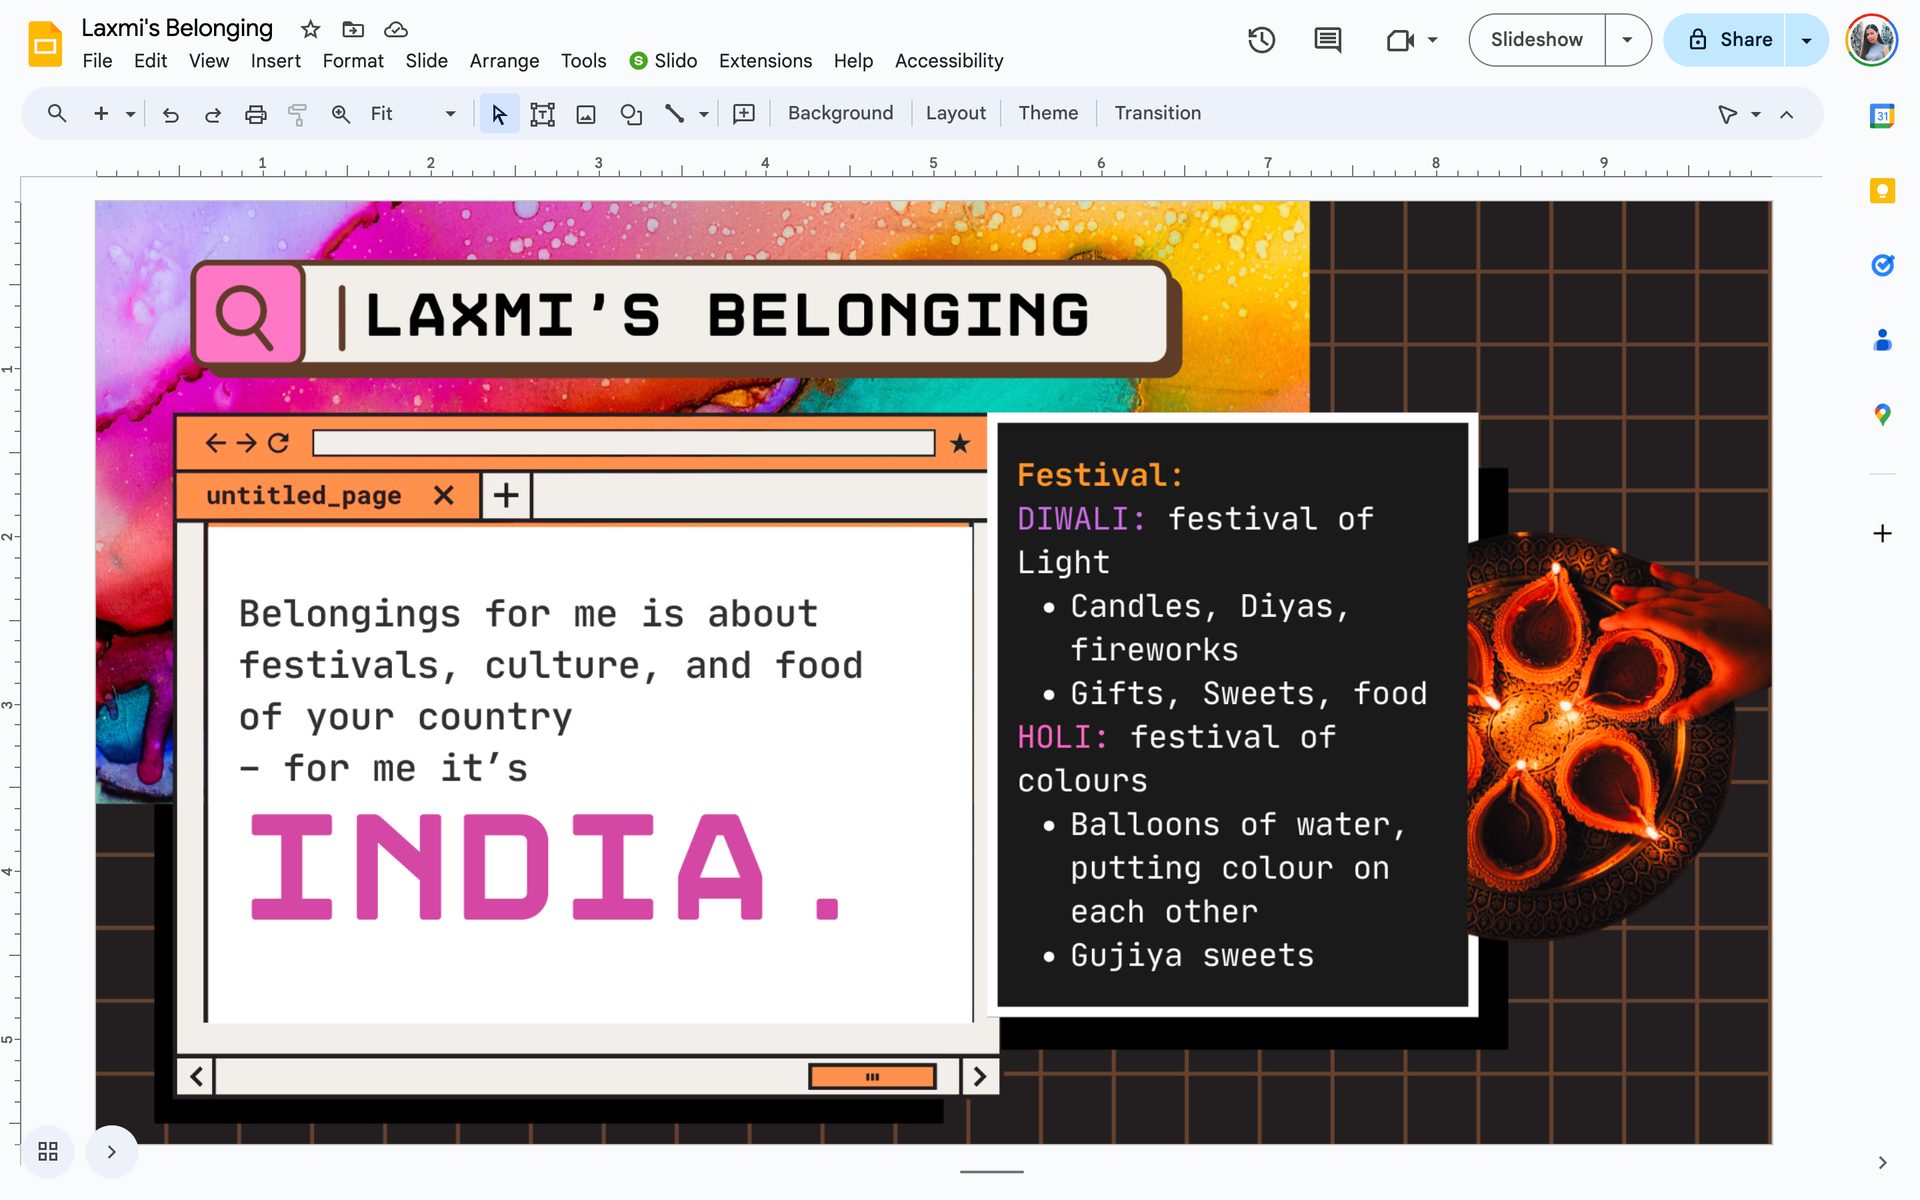Open the Slide menu
The image size is (1920, 1200).
[427, 61]
